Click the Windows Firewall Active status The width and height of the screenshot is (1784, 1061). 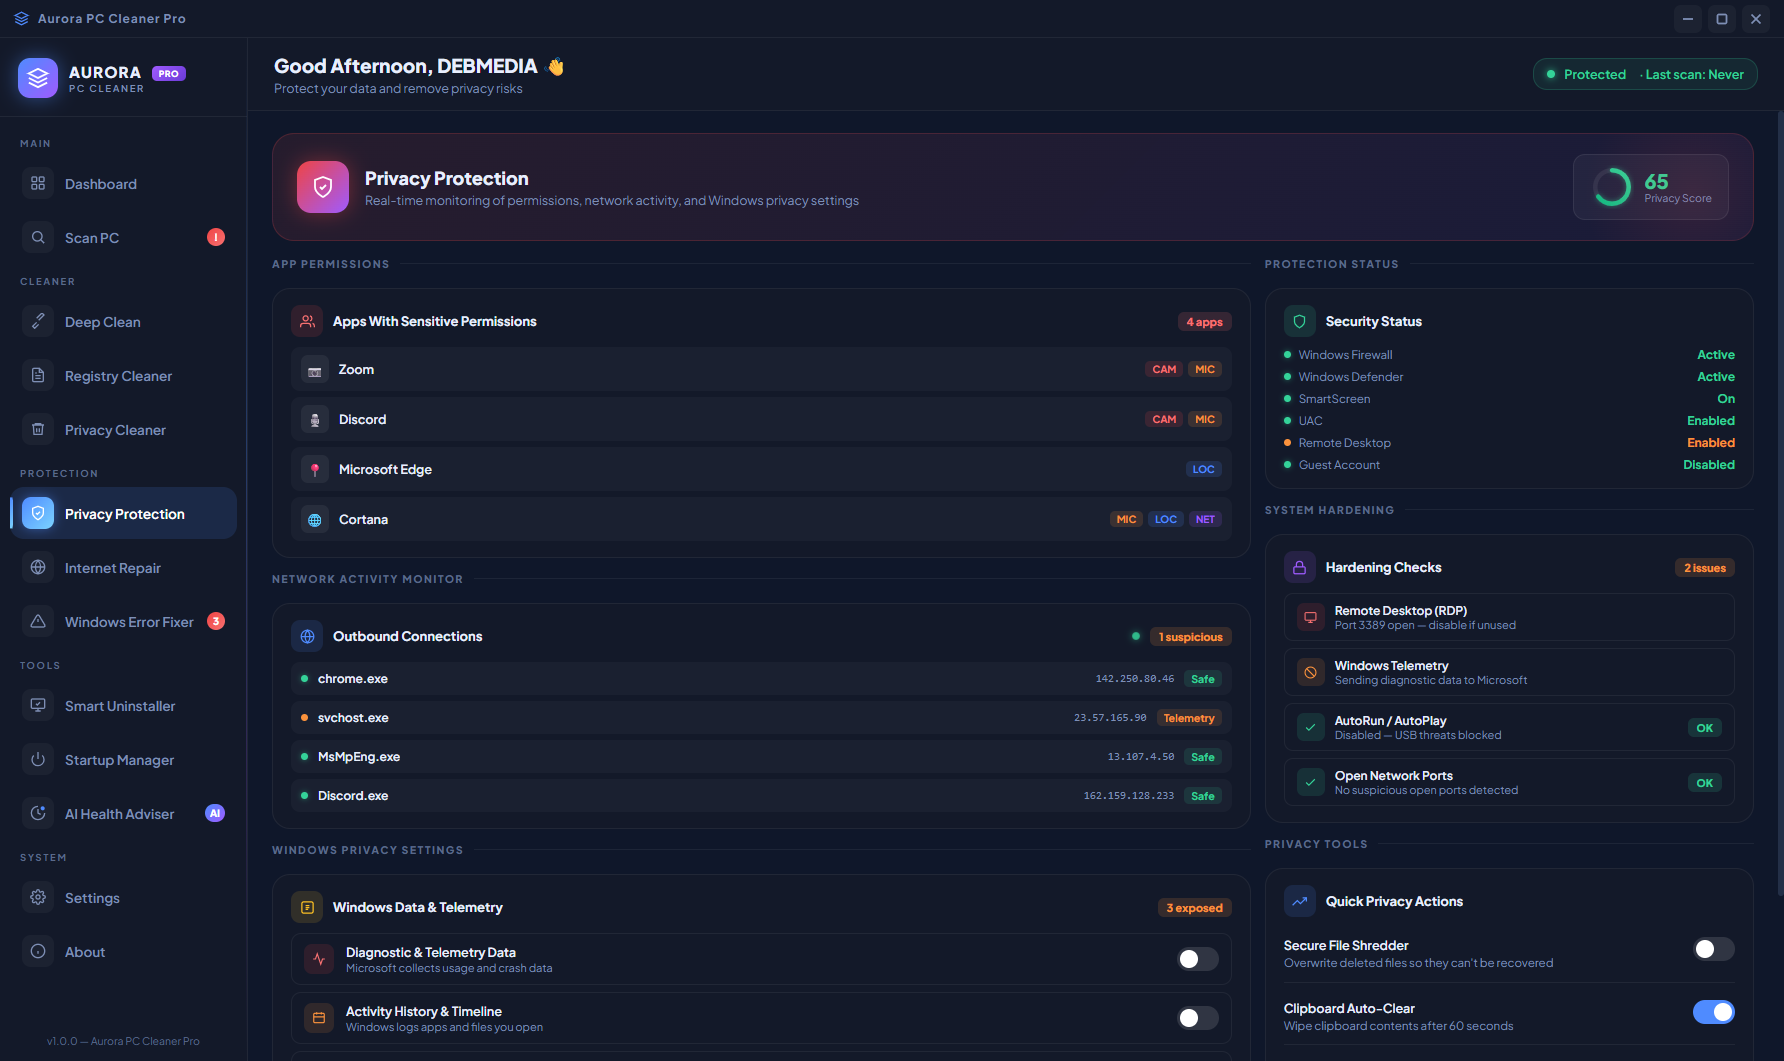(x=1716, y=355)
